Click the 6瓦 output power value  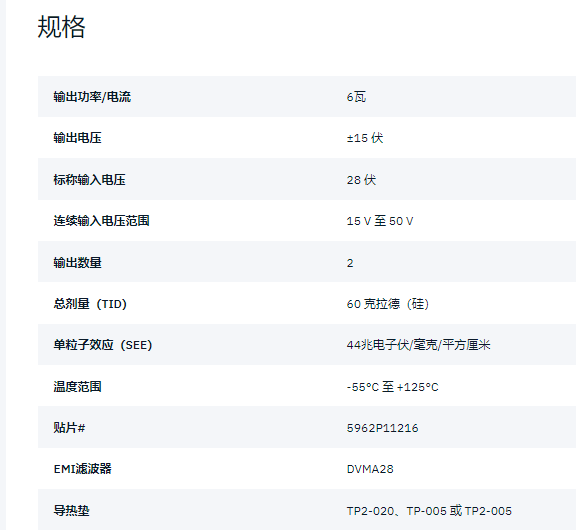point(356,97)
